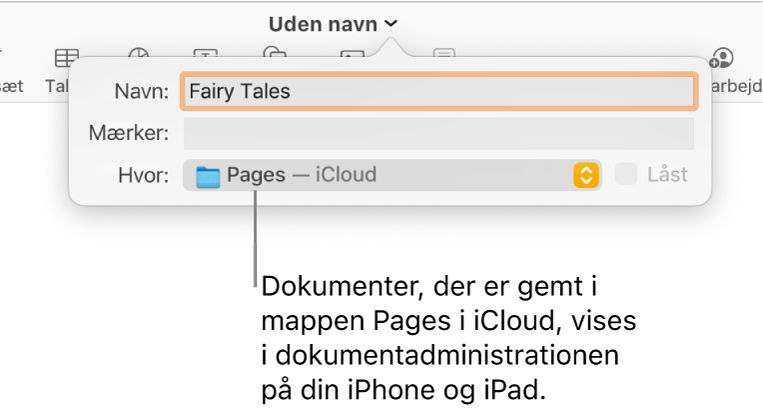The image size is (763, 410).
Task: Click the Samarbejd toolbar label
Action: 736,87
